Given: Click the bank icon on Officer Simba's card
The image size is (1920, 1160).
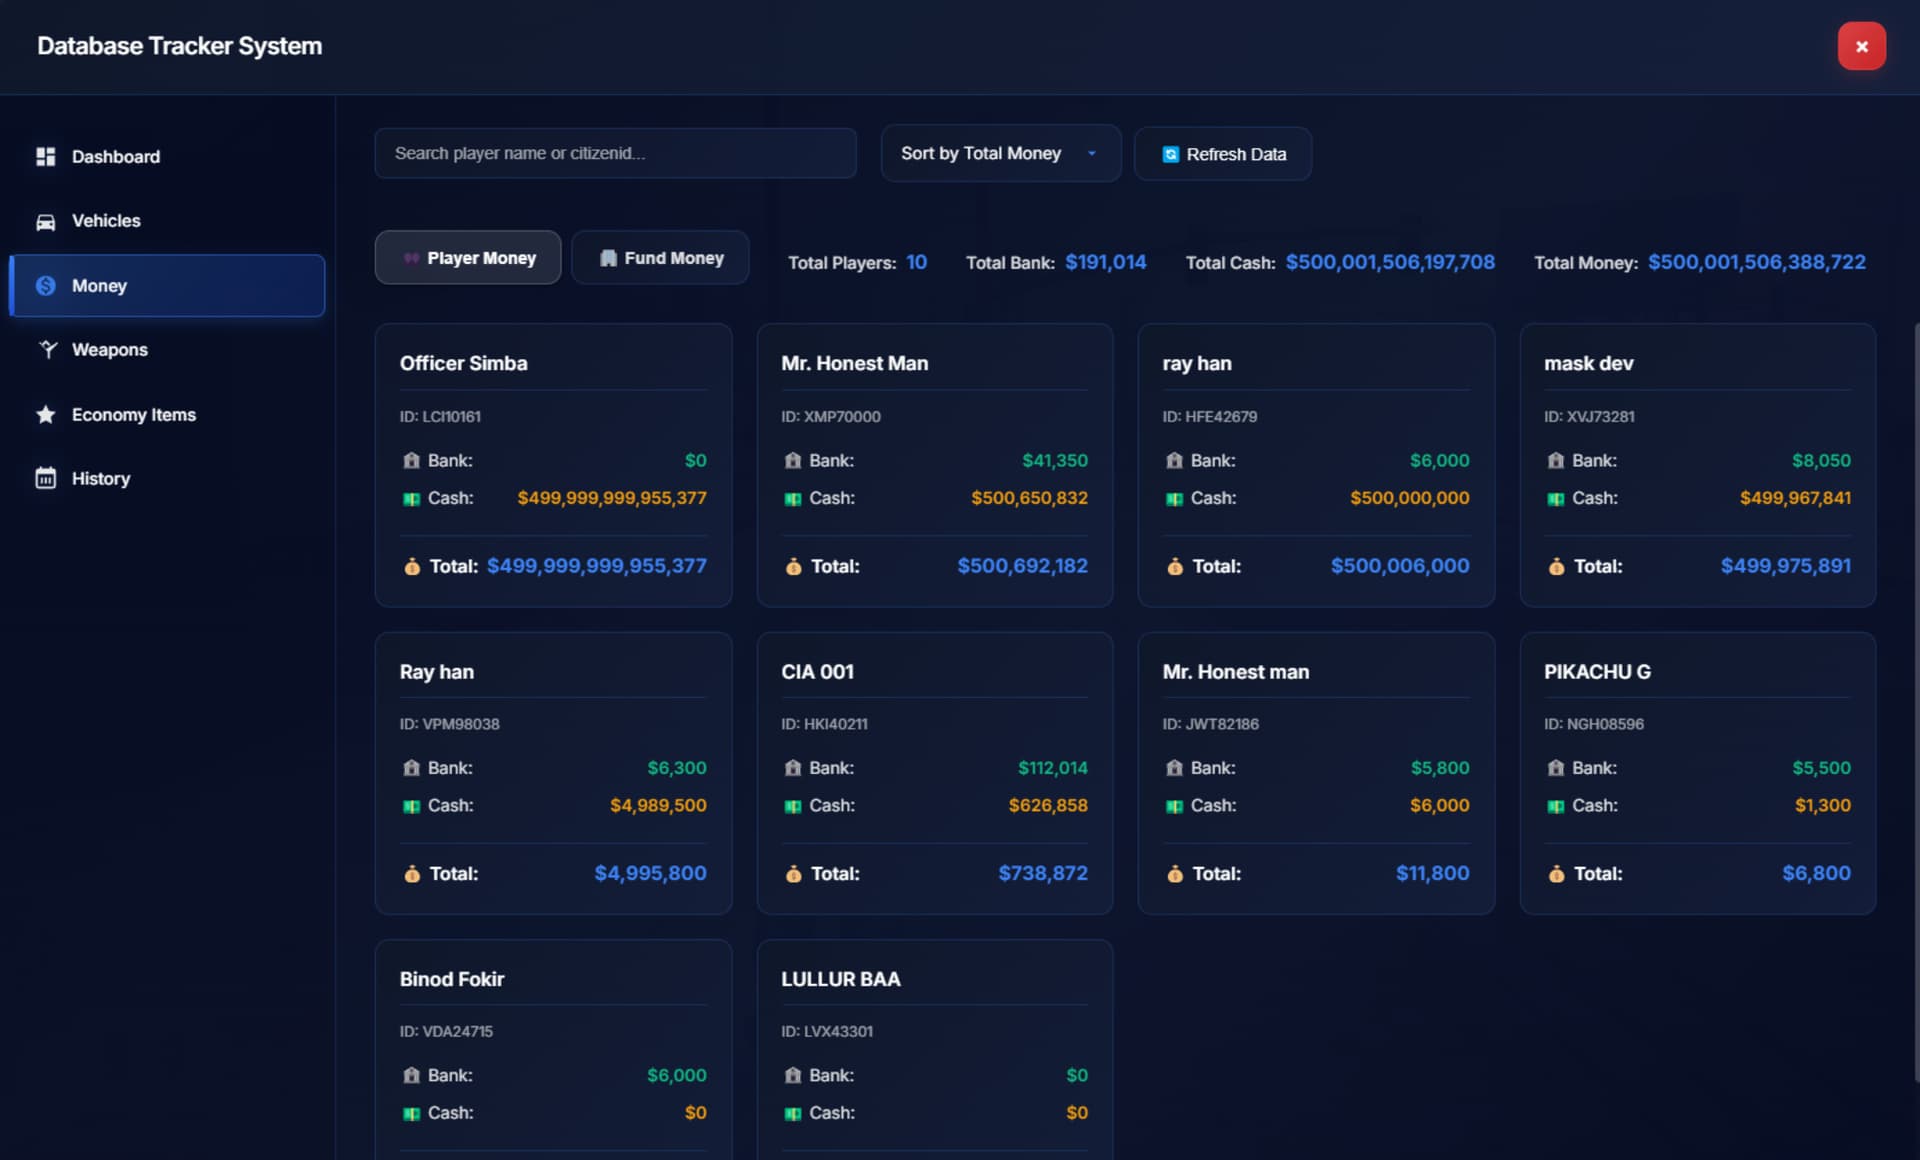Looking at the screenshot, I should (x=410, y=460).
